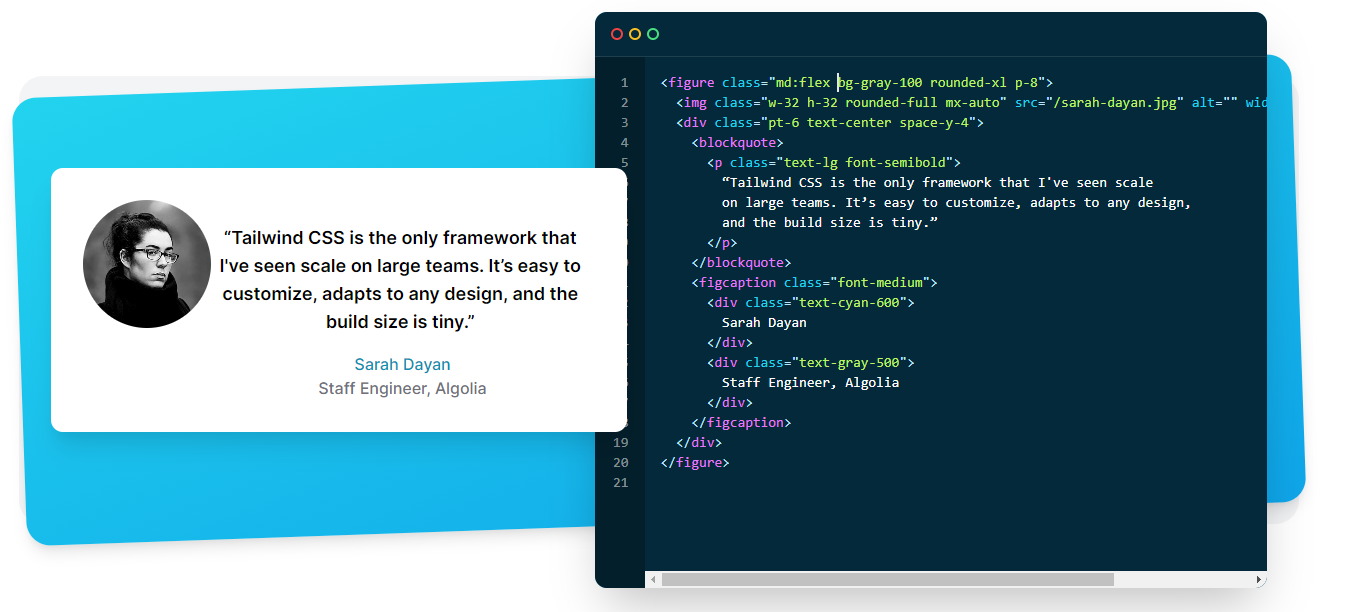
Task: Click the <div class="pt-6 text-center space-y-4"> line
Action: tap(830, 123)
